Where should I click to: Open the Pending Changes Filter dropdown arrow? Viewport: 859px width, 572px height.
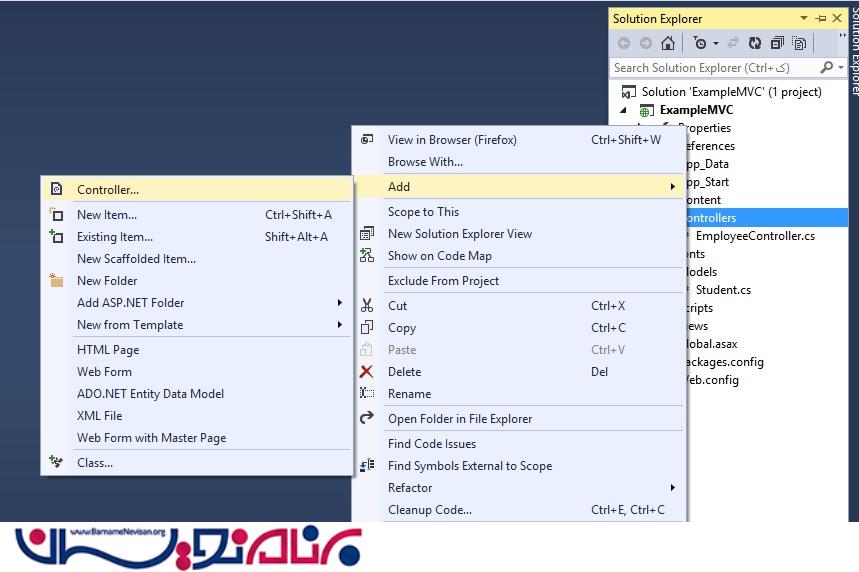tap(715, 43)
